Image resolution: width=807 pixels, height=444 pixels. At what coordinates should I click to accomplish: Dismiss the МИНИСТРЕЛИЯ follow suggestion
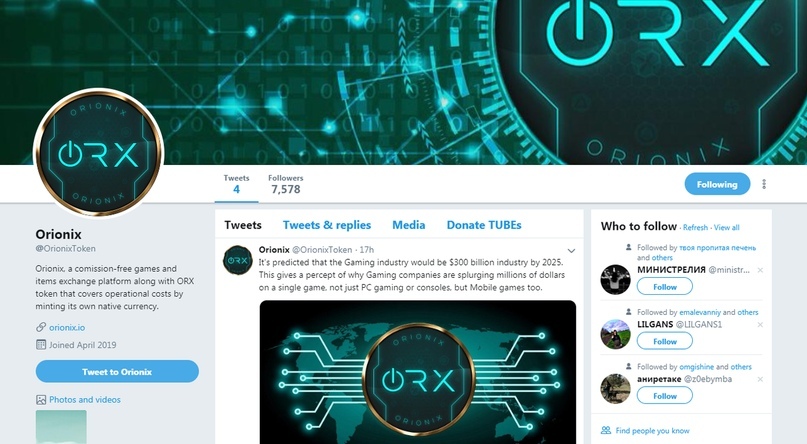(760, 270)
